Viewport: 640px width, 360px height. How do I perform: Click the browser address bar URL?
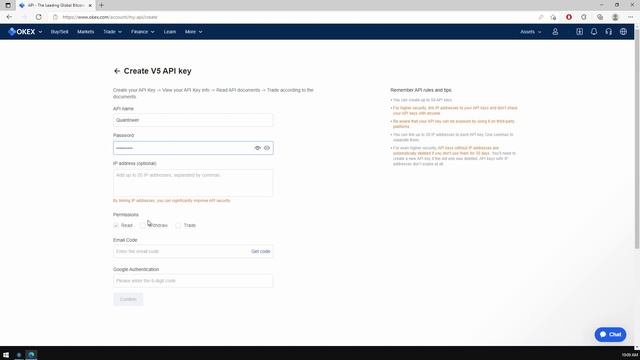[x=110, y=17]
